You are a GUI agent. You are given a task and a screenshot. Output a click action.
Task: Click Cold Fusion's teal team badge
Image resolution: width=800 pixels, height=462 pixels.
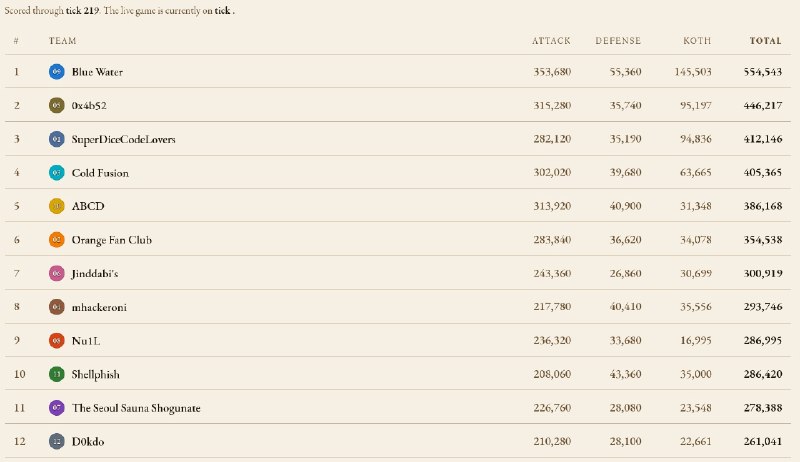(x=57, y=172)
